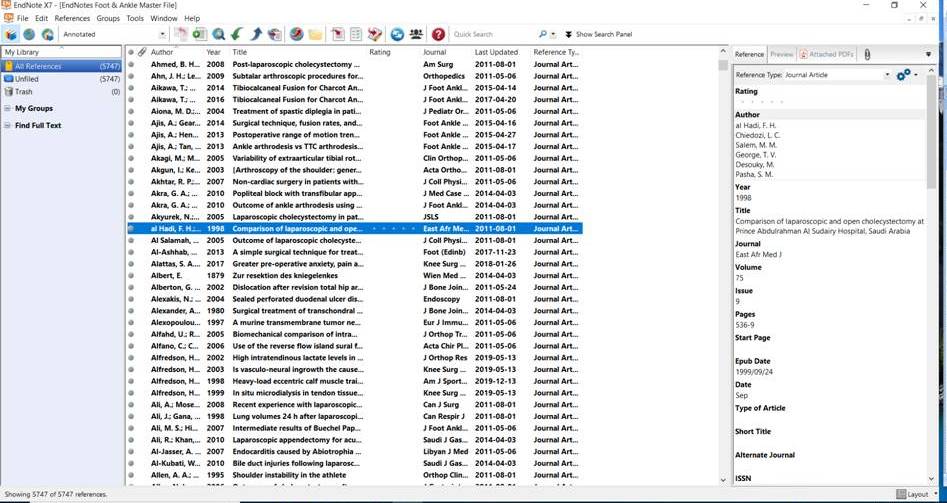The width and height of the screenshot is (947, 503).
Task: Open the Groups menu
Action: pos(108,19)
